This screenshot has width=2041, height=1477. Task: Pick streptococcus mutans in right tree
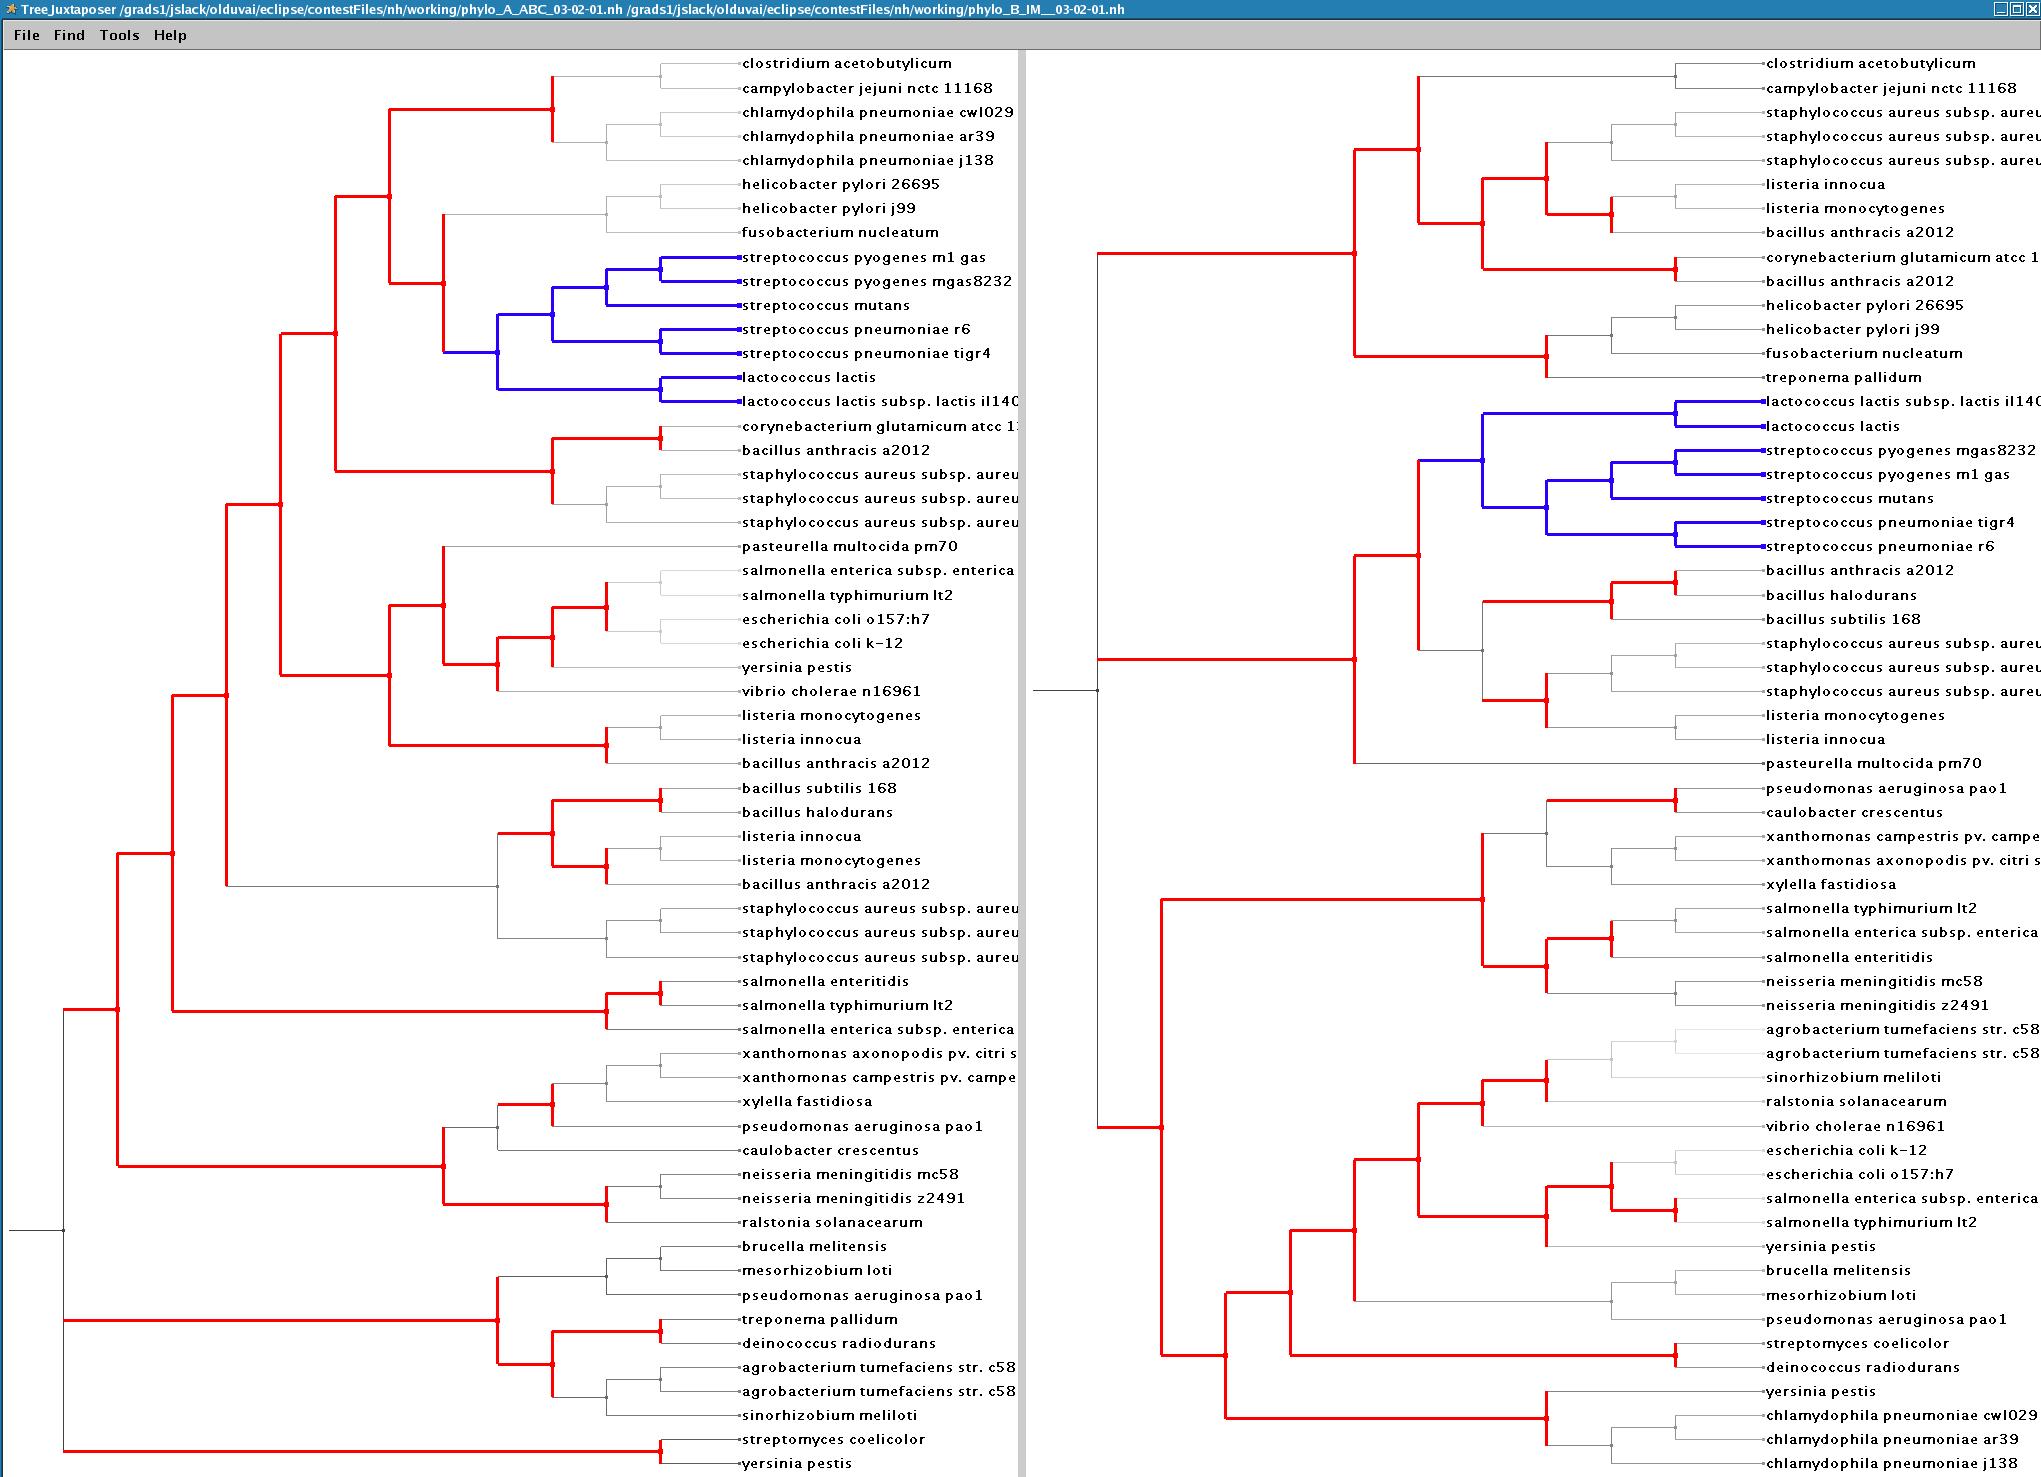(x=1849, y=498)
